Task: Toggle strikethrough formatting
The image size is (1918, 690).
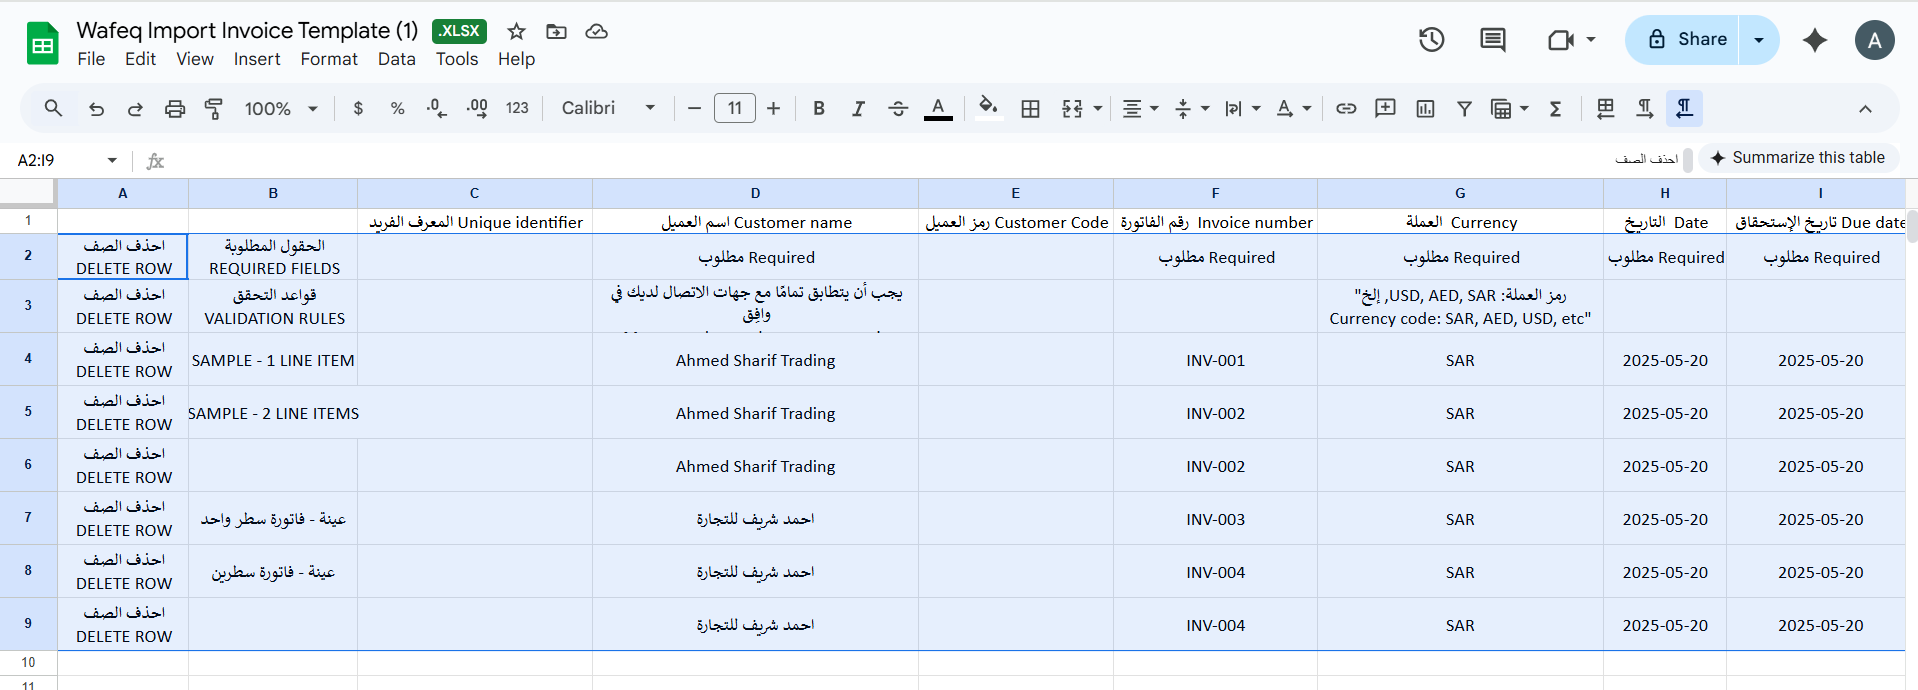Action: pos(897,109)
